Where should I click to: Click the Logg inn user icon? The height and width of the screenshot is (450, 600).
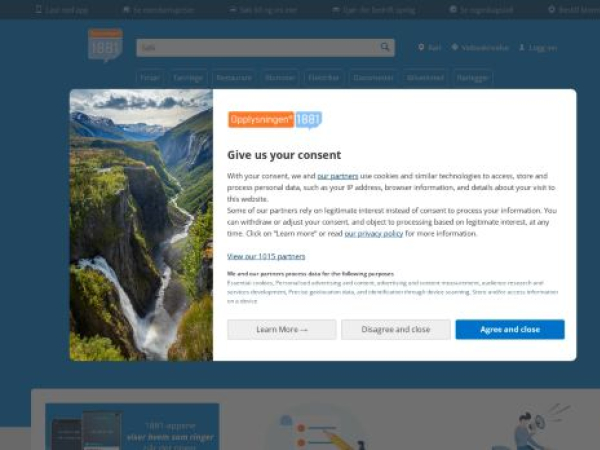[x=522, y=47]
